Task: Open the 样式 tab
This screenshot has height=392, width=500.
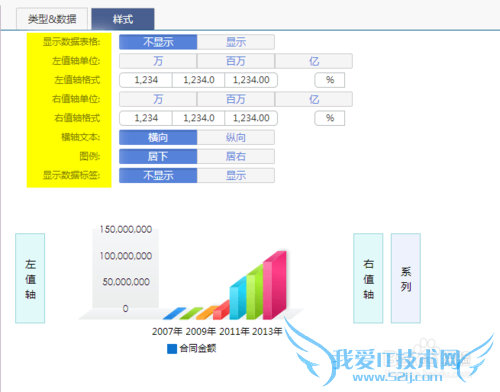Action: 123,19
